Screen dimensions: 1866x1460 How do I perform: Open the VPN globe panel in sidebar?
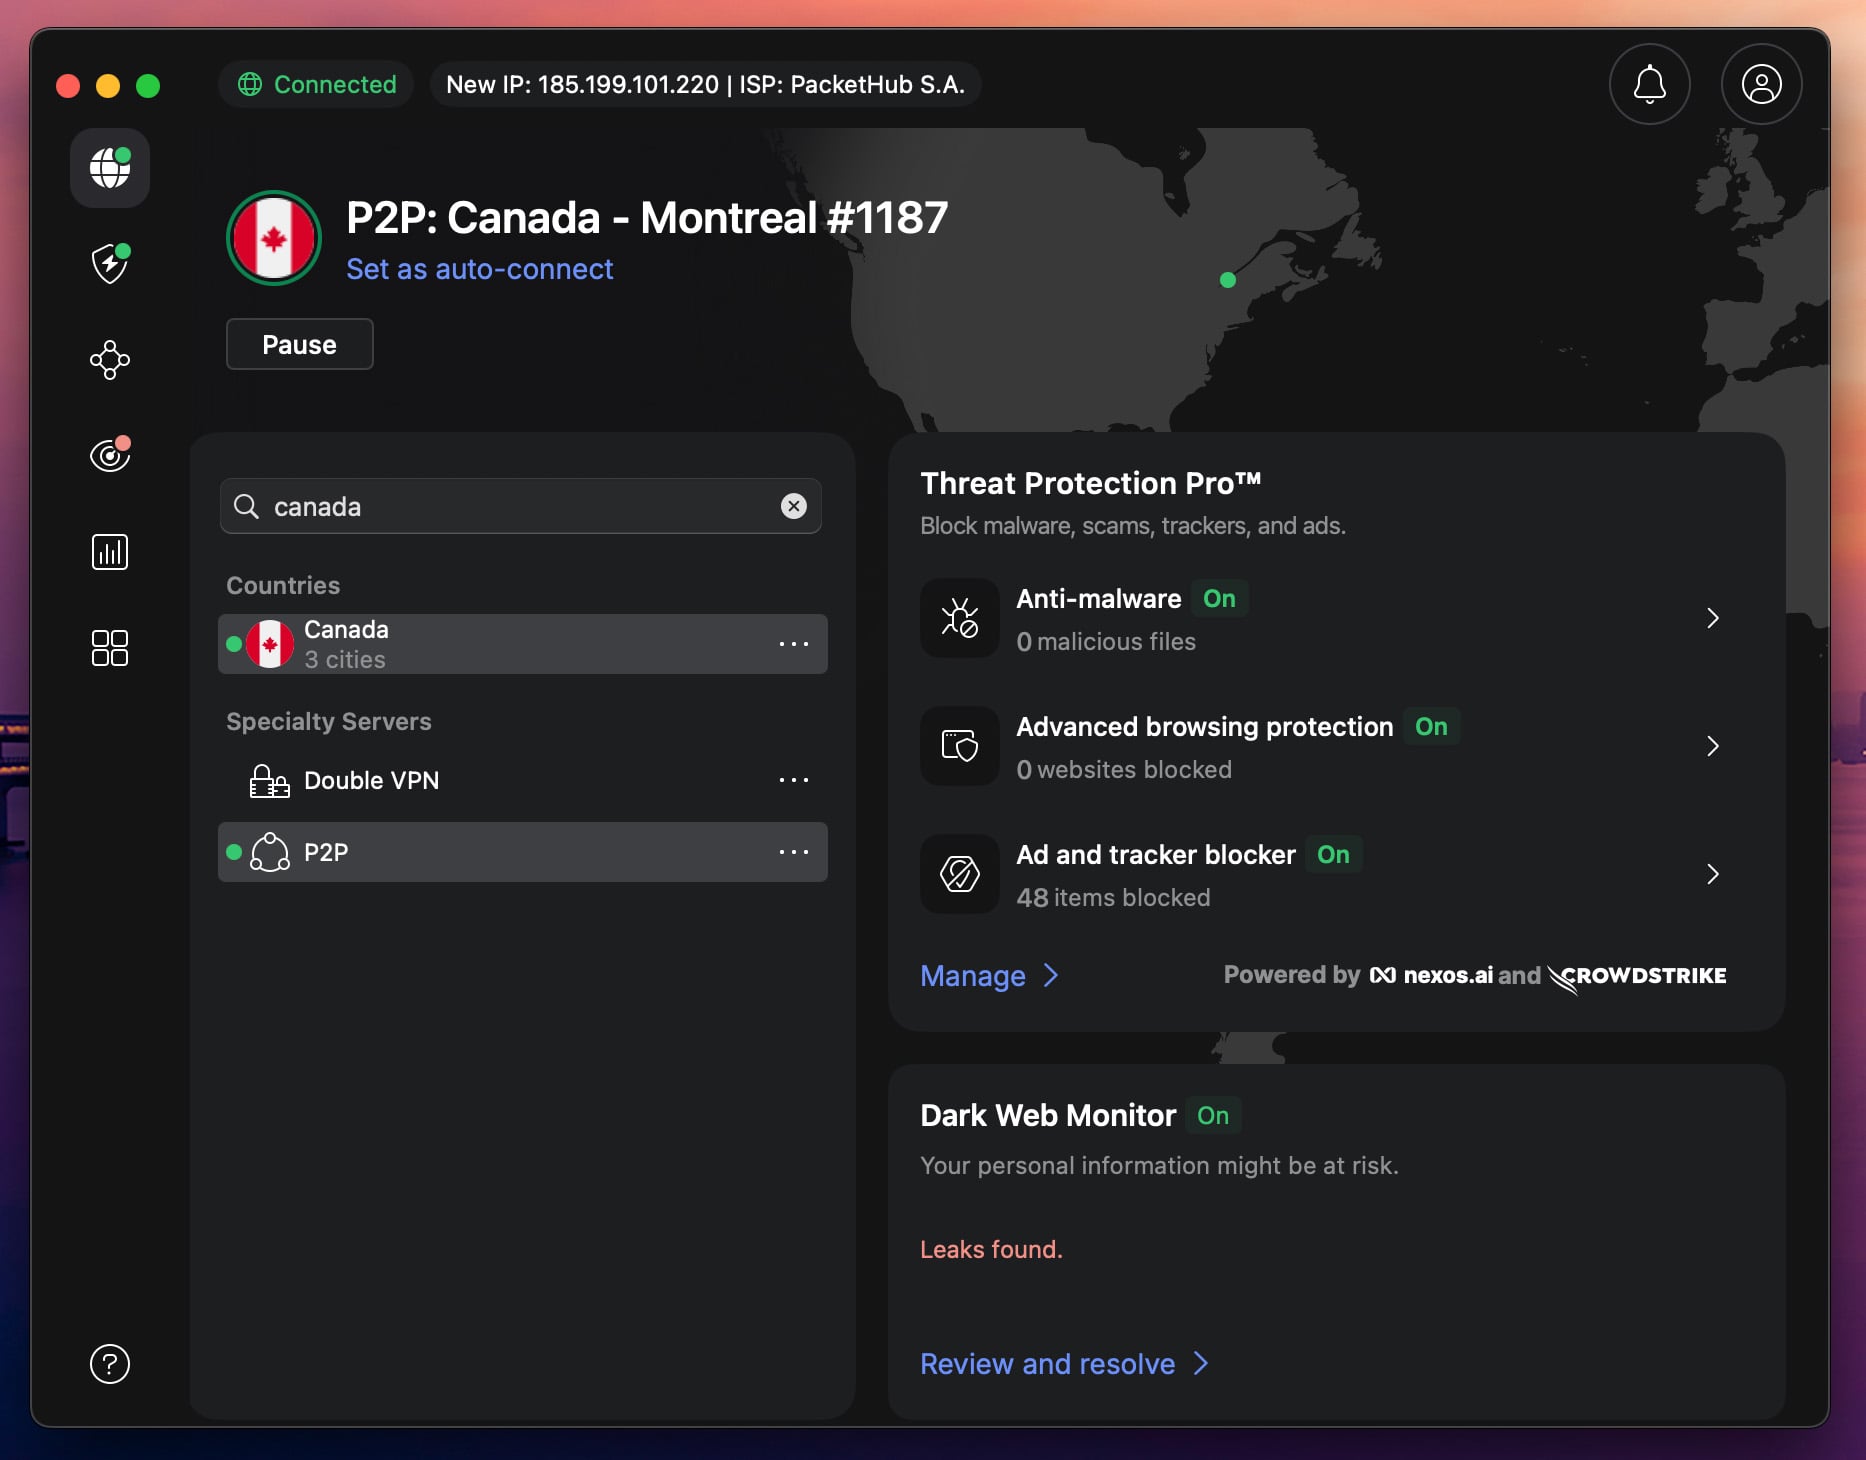[109, 168]
